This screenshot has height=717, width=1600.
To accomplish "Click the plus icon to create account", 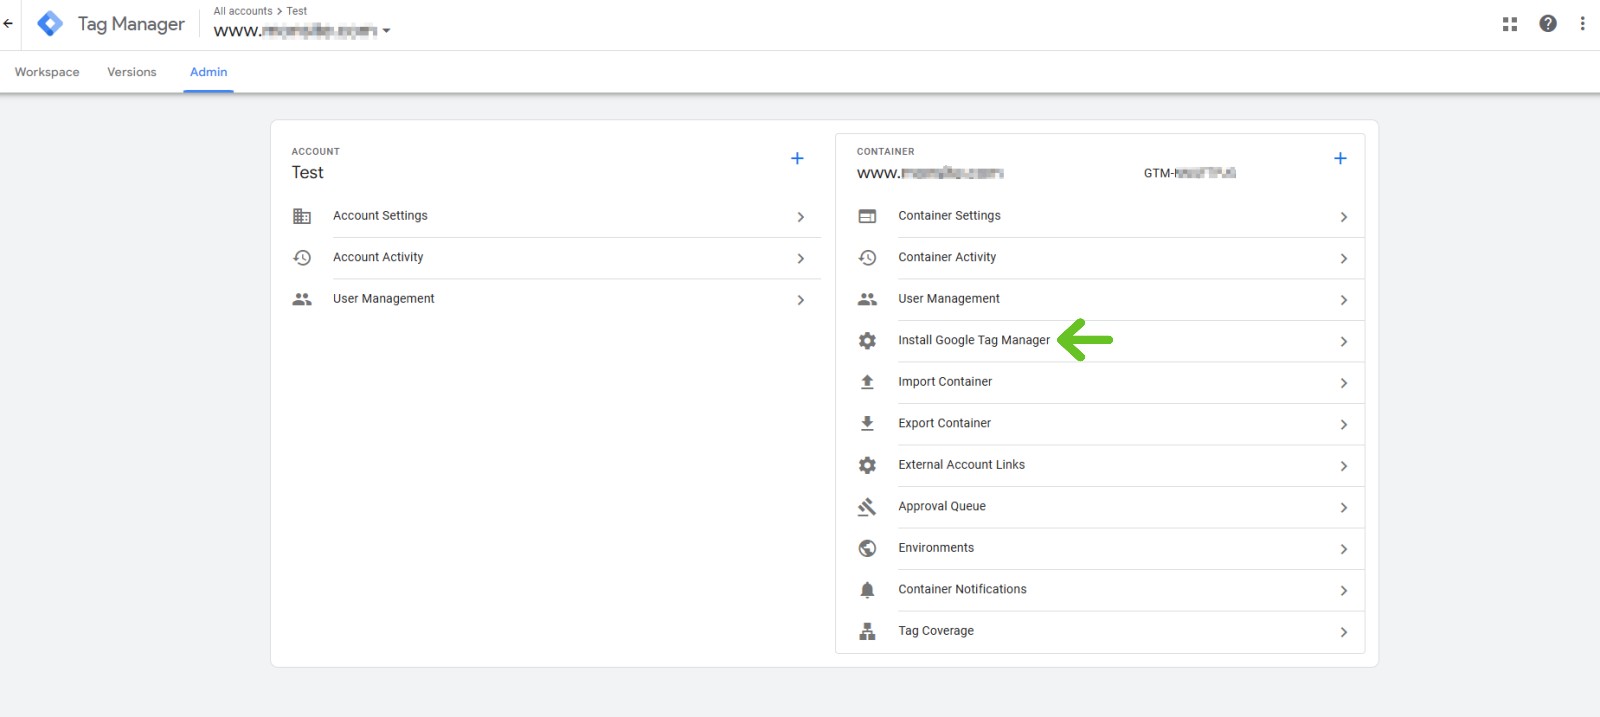I will (x=797, y=158).
